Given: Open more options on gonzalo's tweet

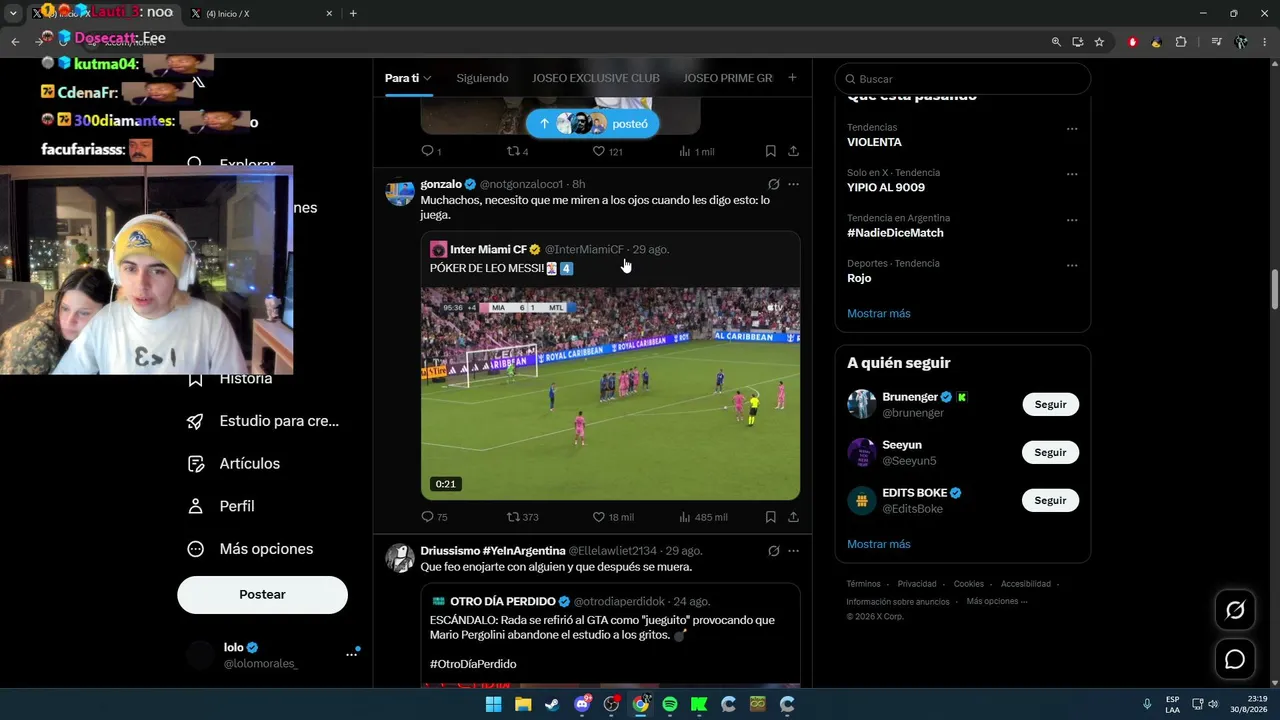Looking at the screenshot, I should tap(793, 184).
